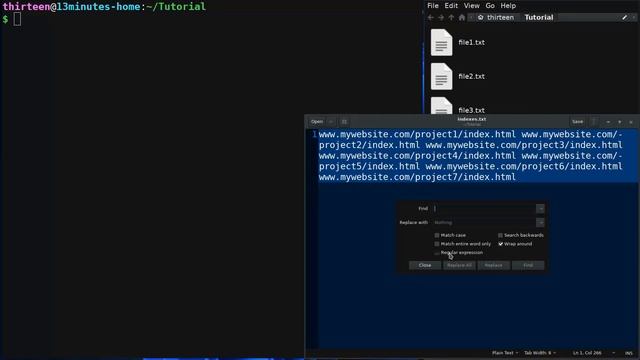Click Open button in text editor

[x=317, y=122]
